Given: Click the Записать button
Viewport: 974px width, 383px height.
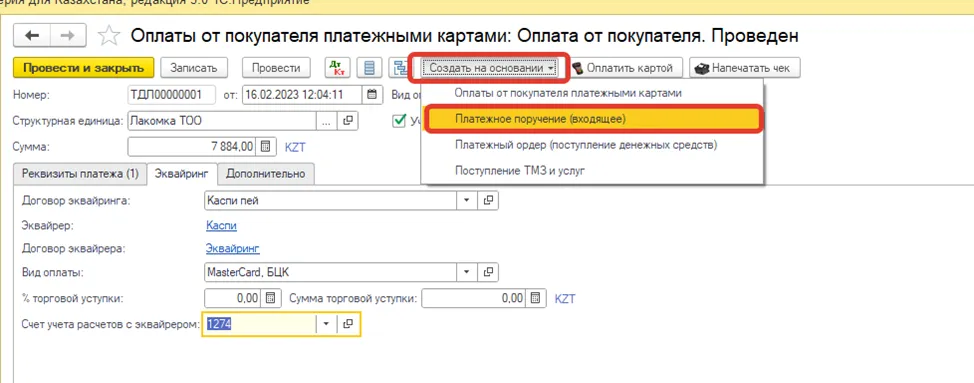Looking at the screenshot, I should [x=194, y=68].
